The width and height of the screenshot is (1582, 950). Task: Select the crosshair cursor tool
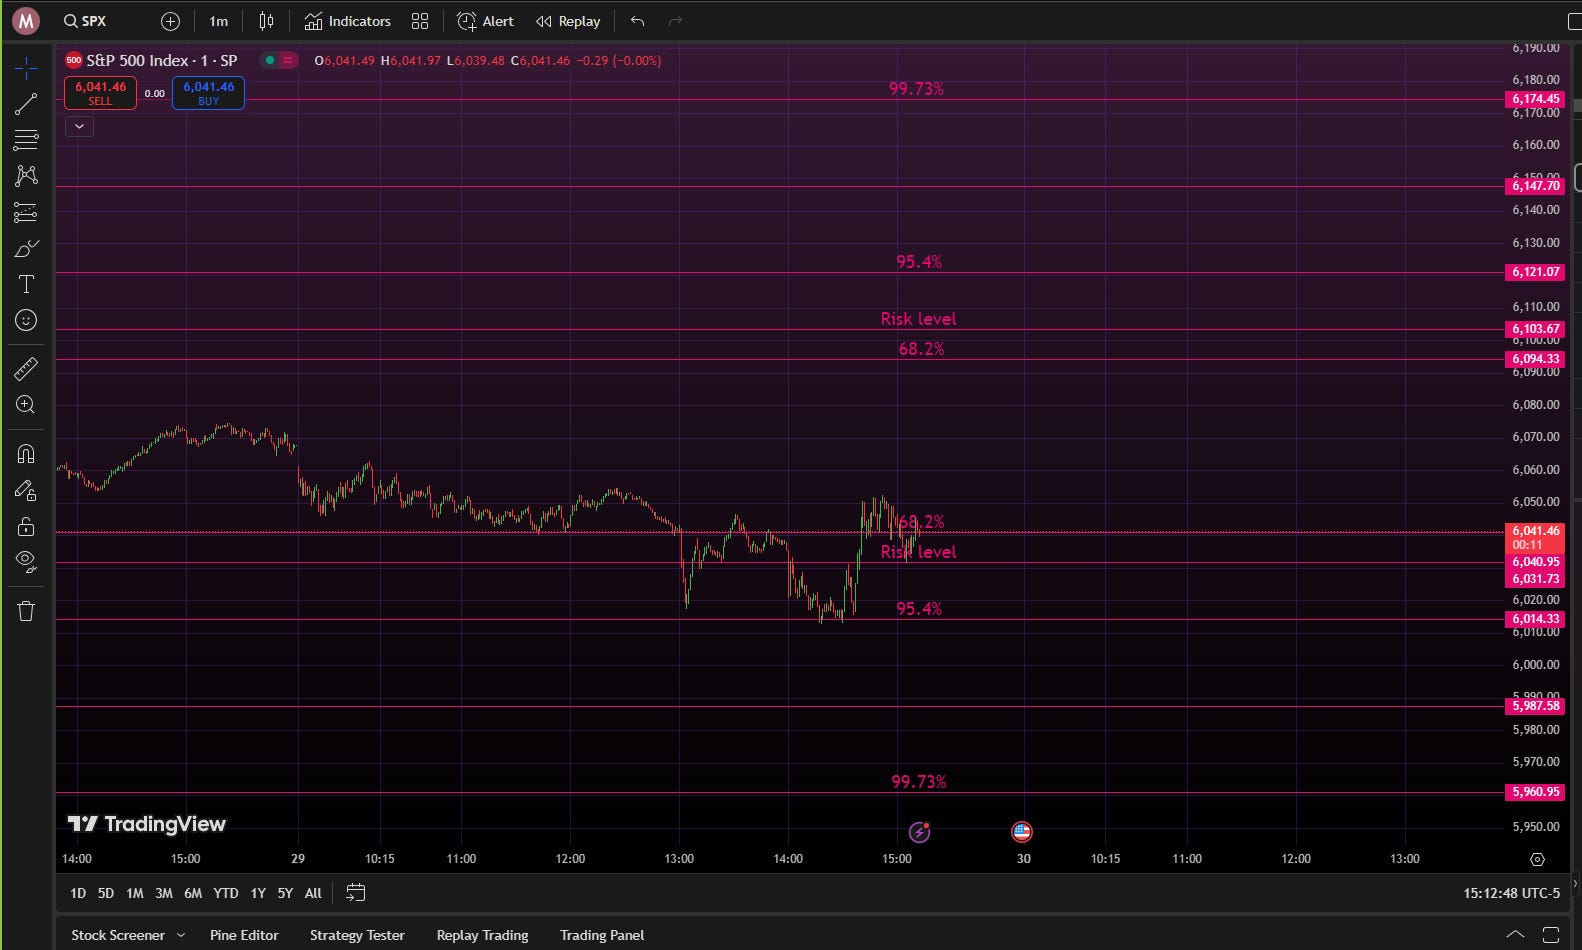pos(26,68)
